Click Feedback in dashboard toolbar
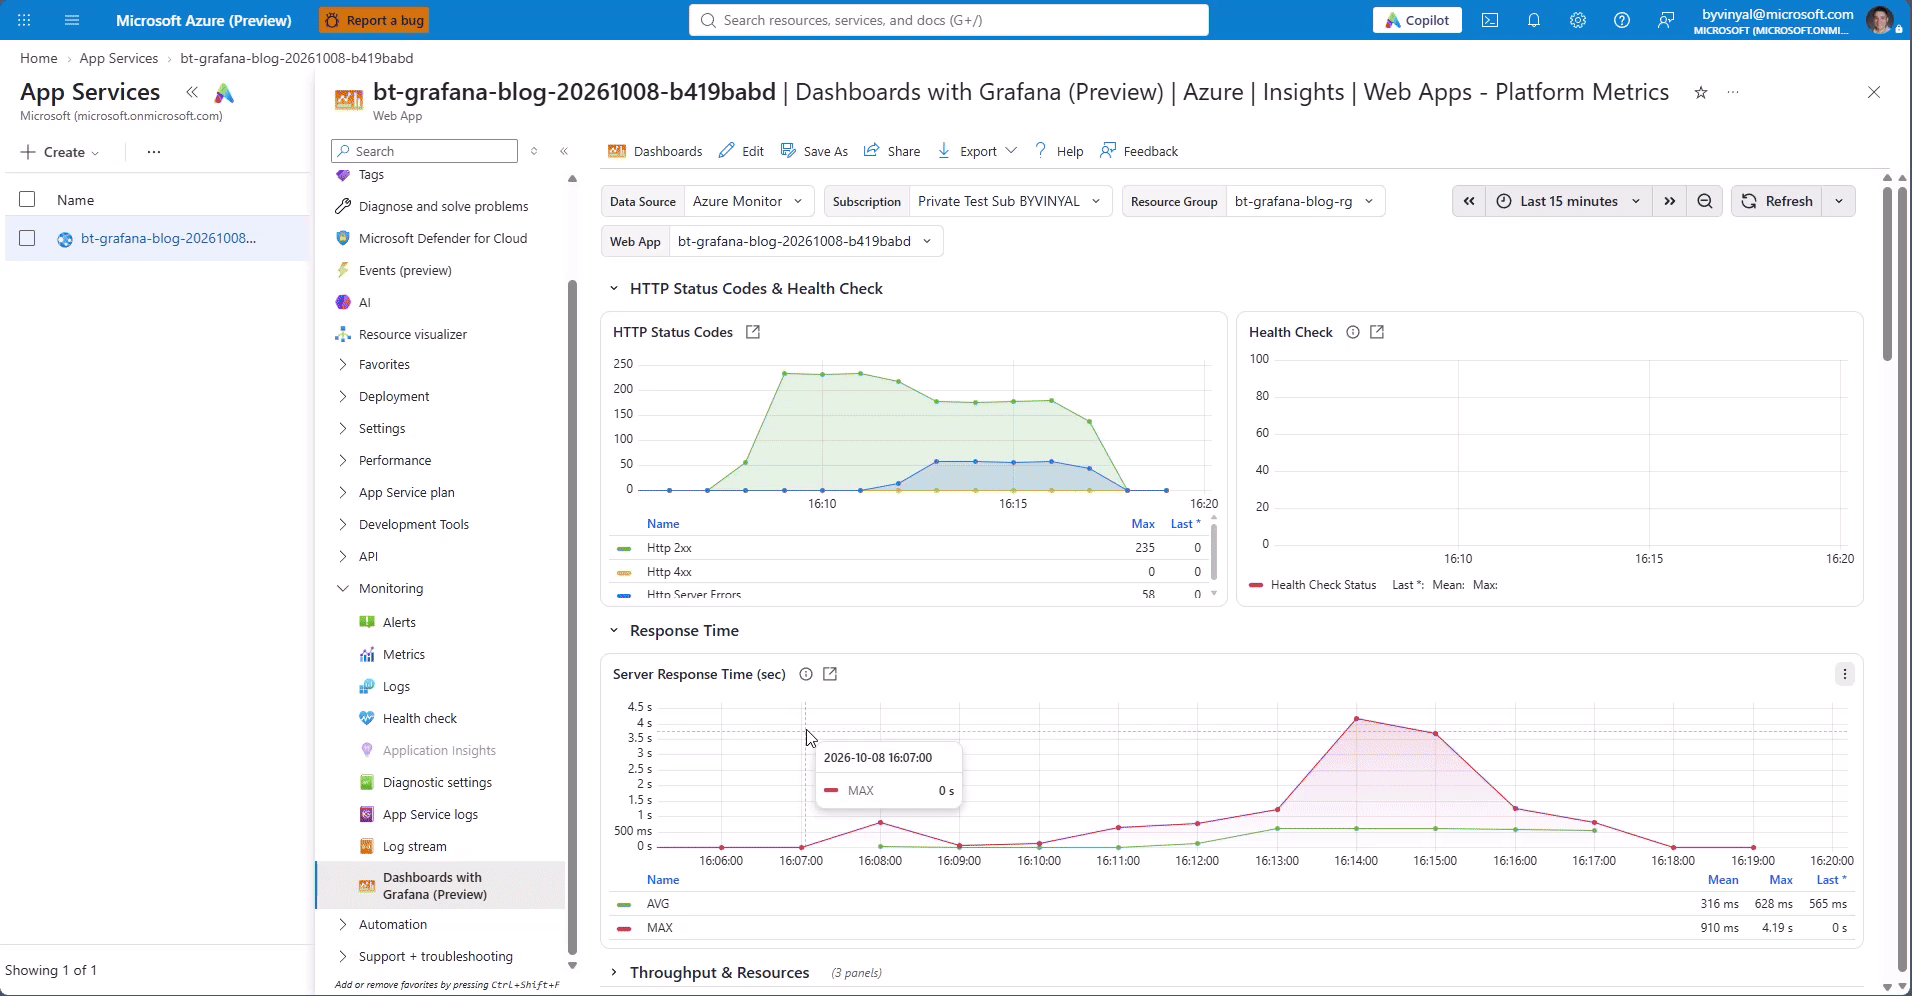The height and width of the screenshot is (996, 1912). [1139, 151]
